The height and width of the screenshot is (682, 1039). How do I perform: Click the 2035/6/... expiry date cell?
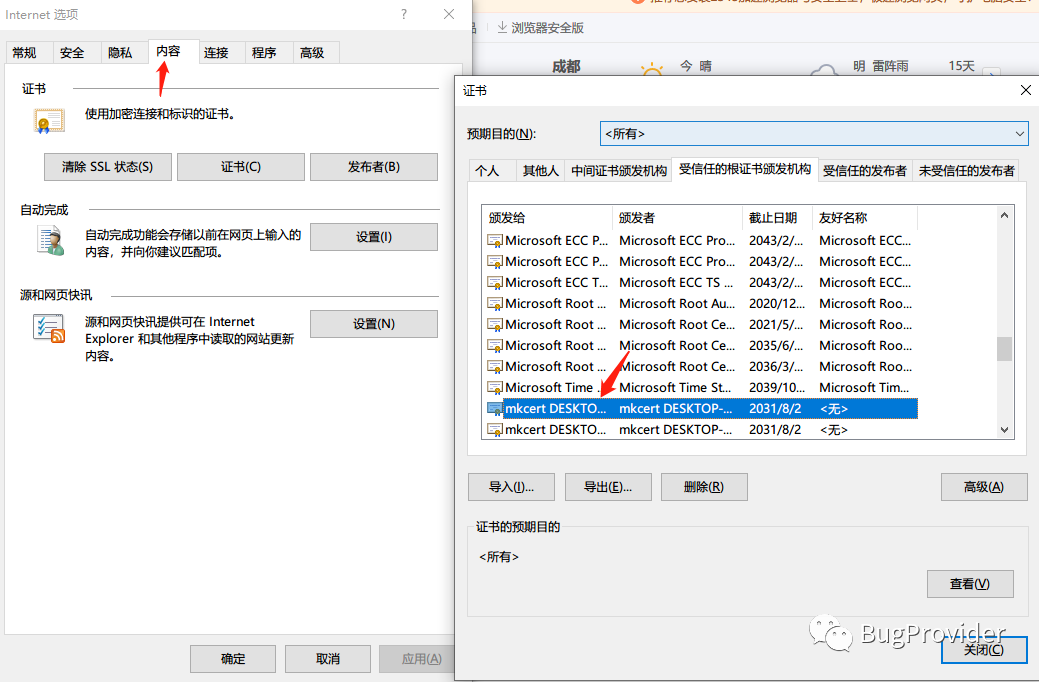coord(777,346)
